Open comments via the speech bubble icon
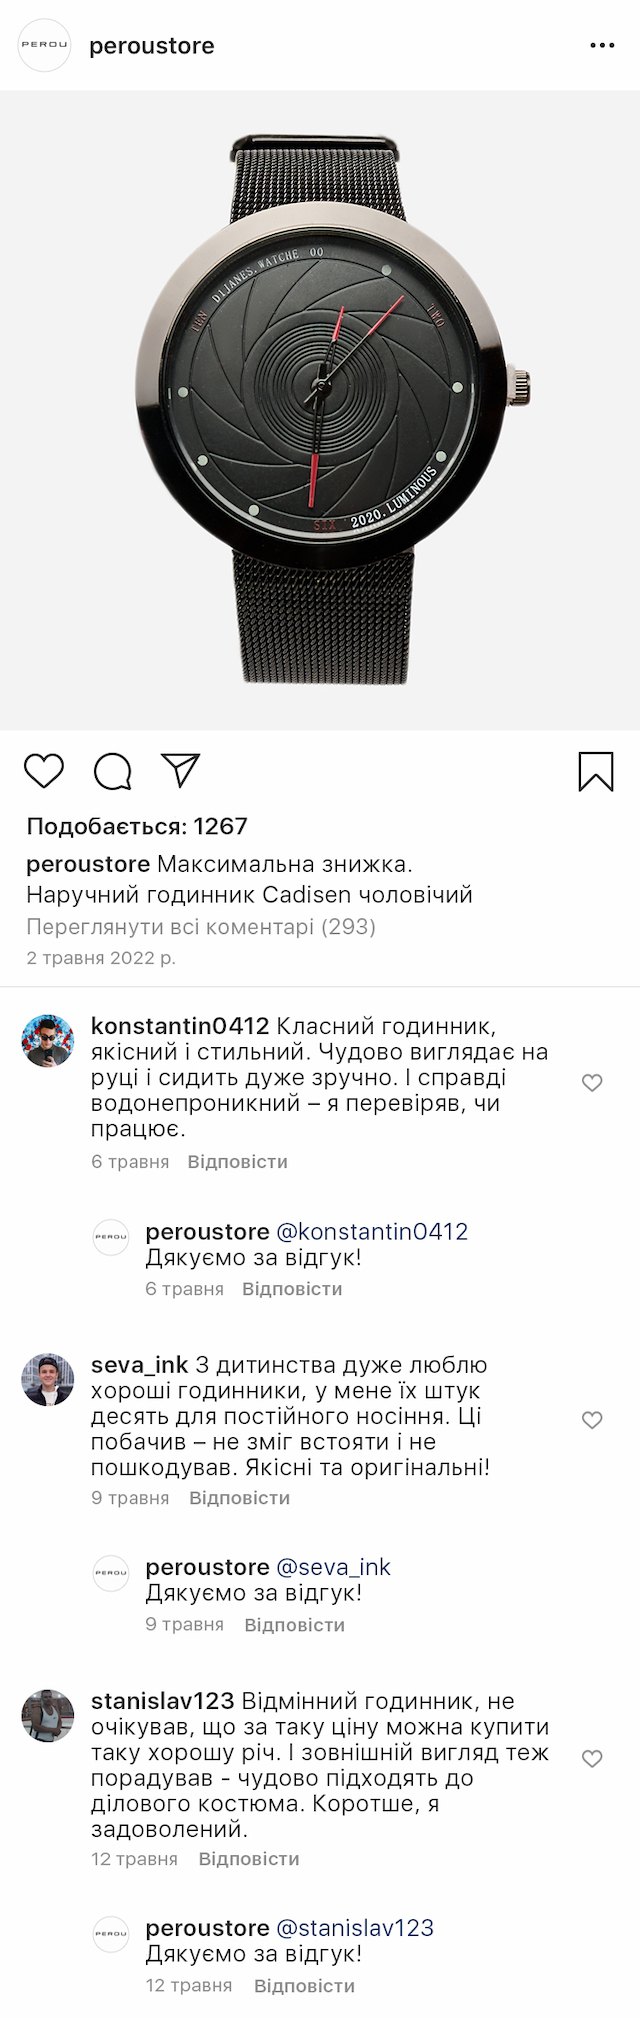 tap(112, 771)
